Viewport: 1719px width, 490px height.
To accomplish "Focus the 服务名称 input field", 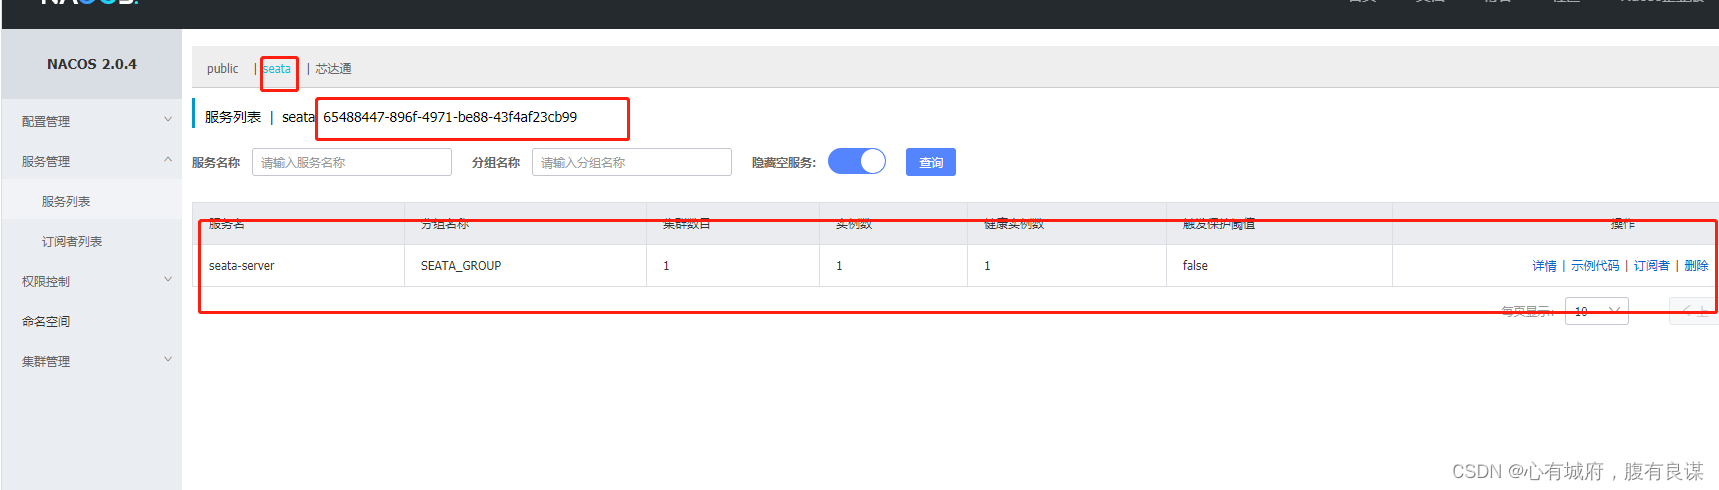I will click(352, 162).
